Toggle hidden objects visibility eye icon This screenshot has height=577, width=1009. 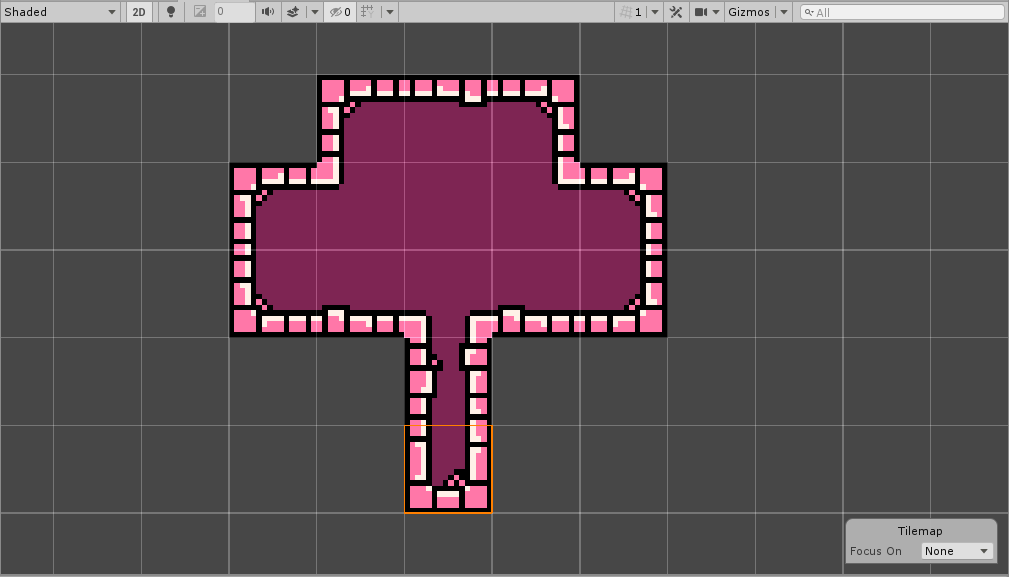click(340, 12)
